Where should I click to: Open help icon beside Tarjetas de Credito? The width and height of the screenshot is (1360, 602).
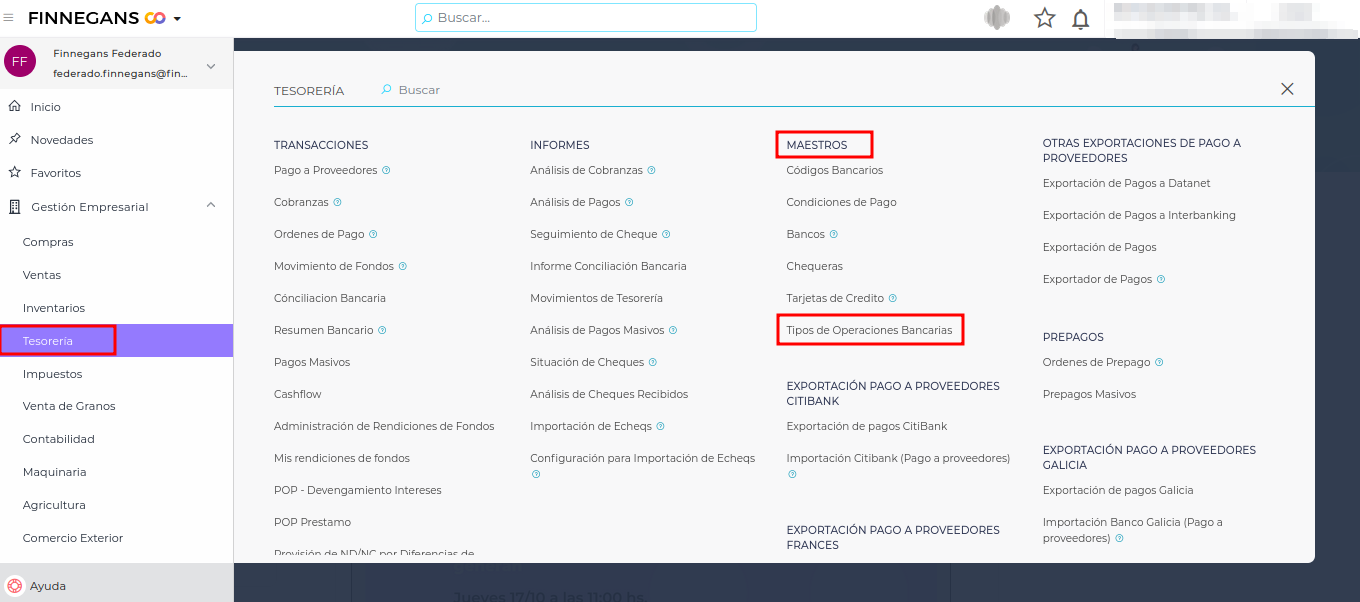click(x=893, y=298)
